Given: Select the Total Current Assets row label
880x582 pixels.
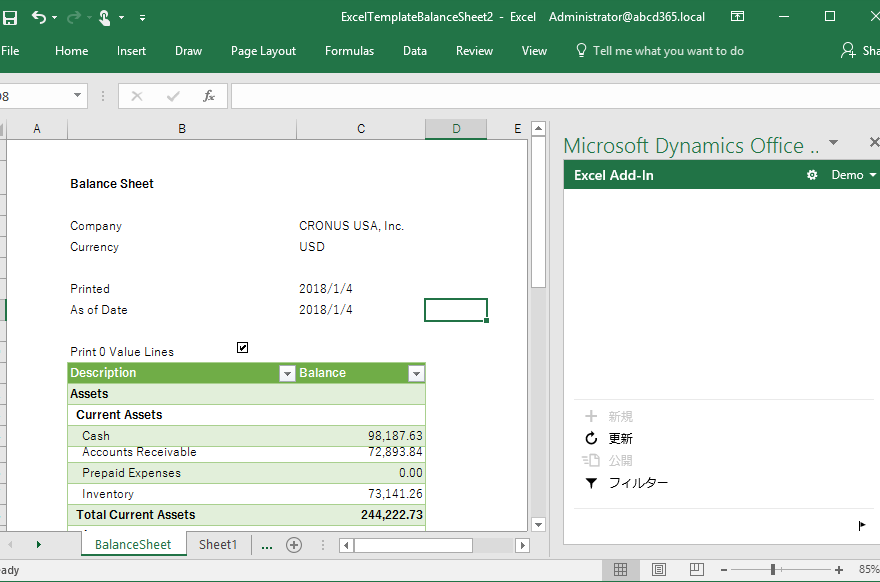Looking at the screenshot, I should pyautogui.click(x=136, y=515).
